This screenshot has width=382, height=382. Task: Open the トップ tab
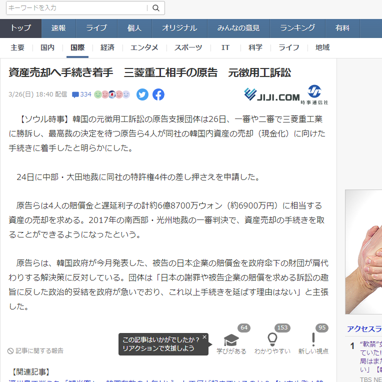21,28
